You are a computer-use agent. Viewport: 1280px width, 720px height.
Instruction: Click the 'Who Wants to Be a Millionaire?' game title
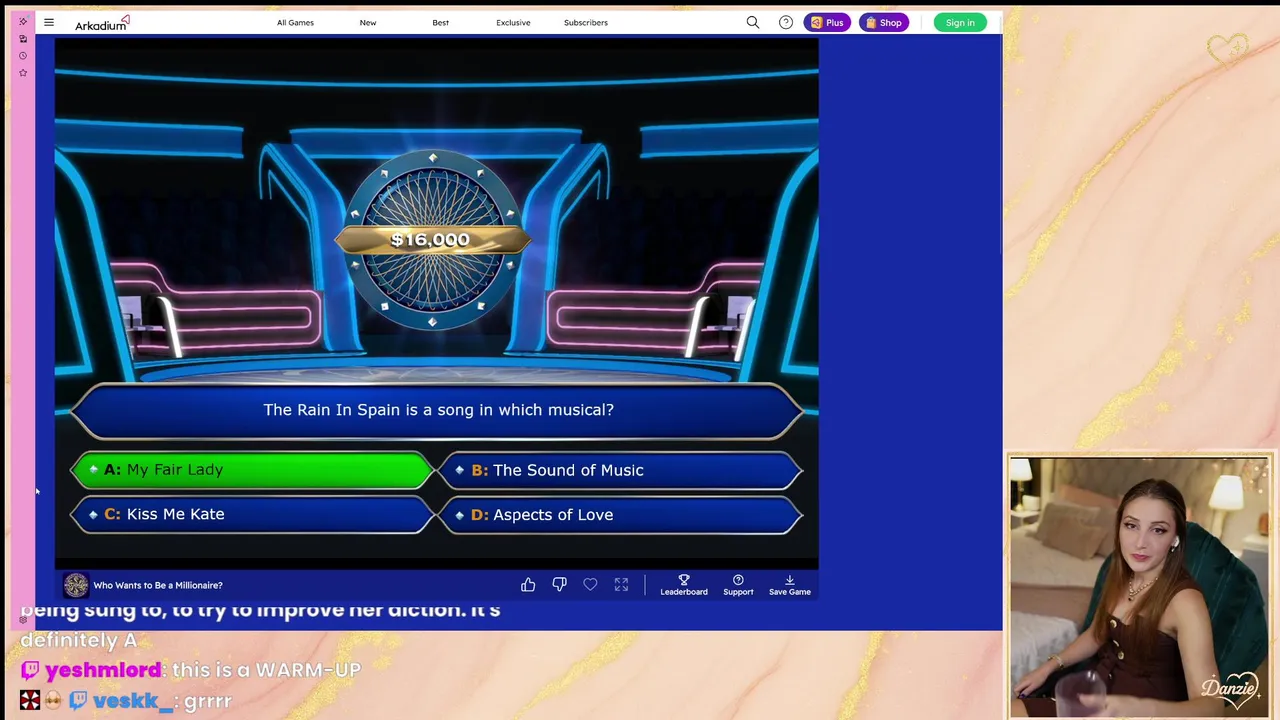coord(158,585)
